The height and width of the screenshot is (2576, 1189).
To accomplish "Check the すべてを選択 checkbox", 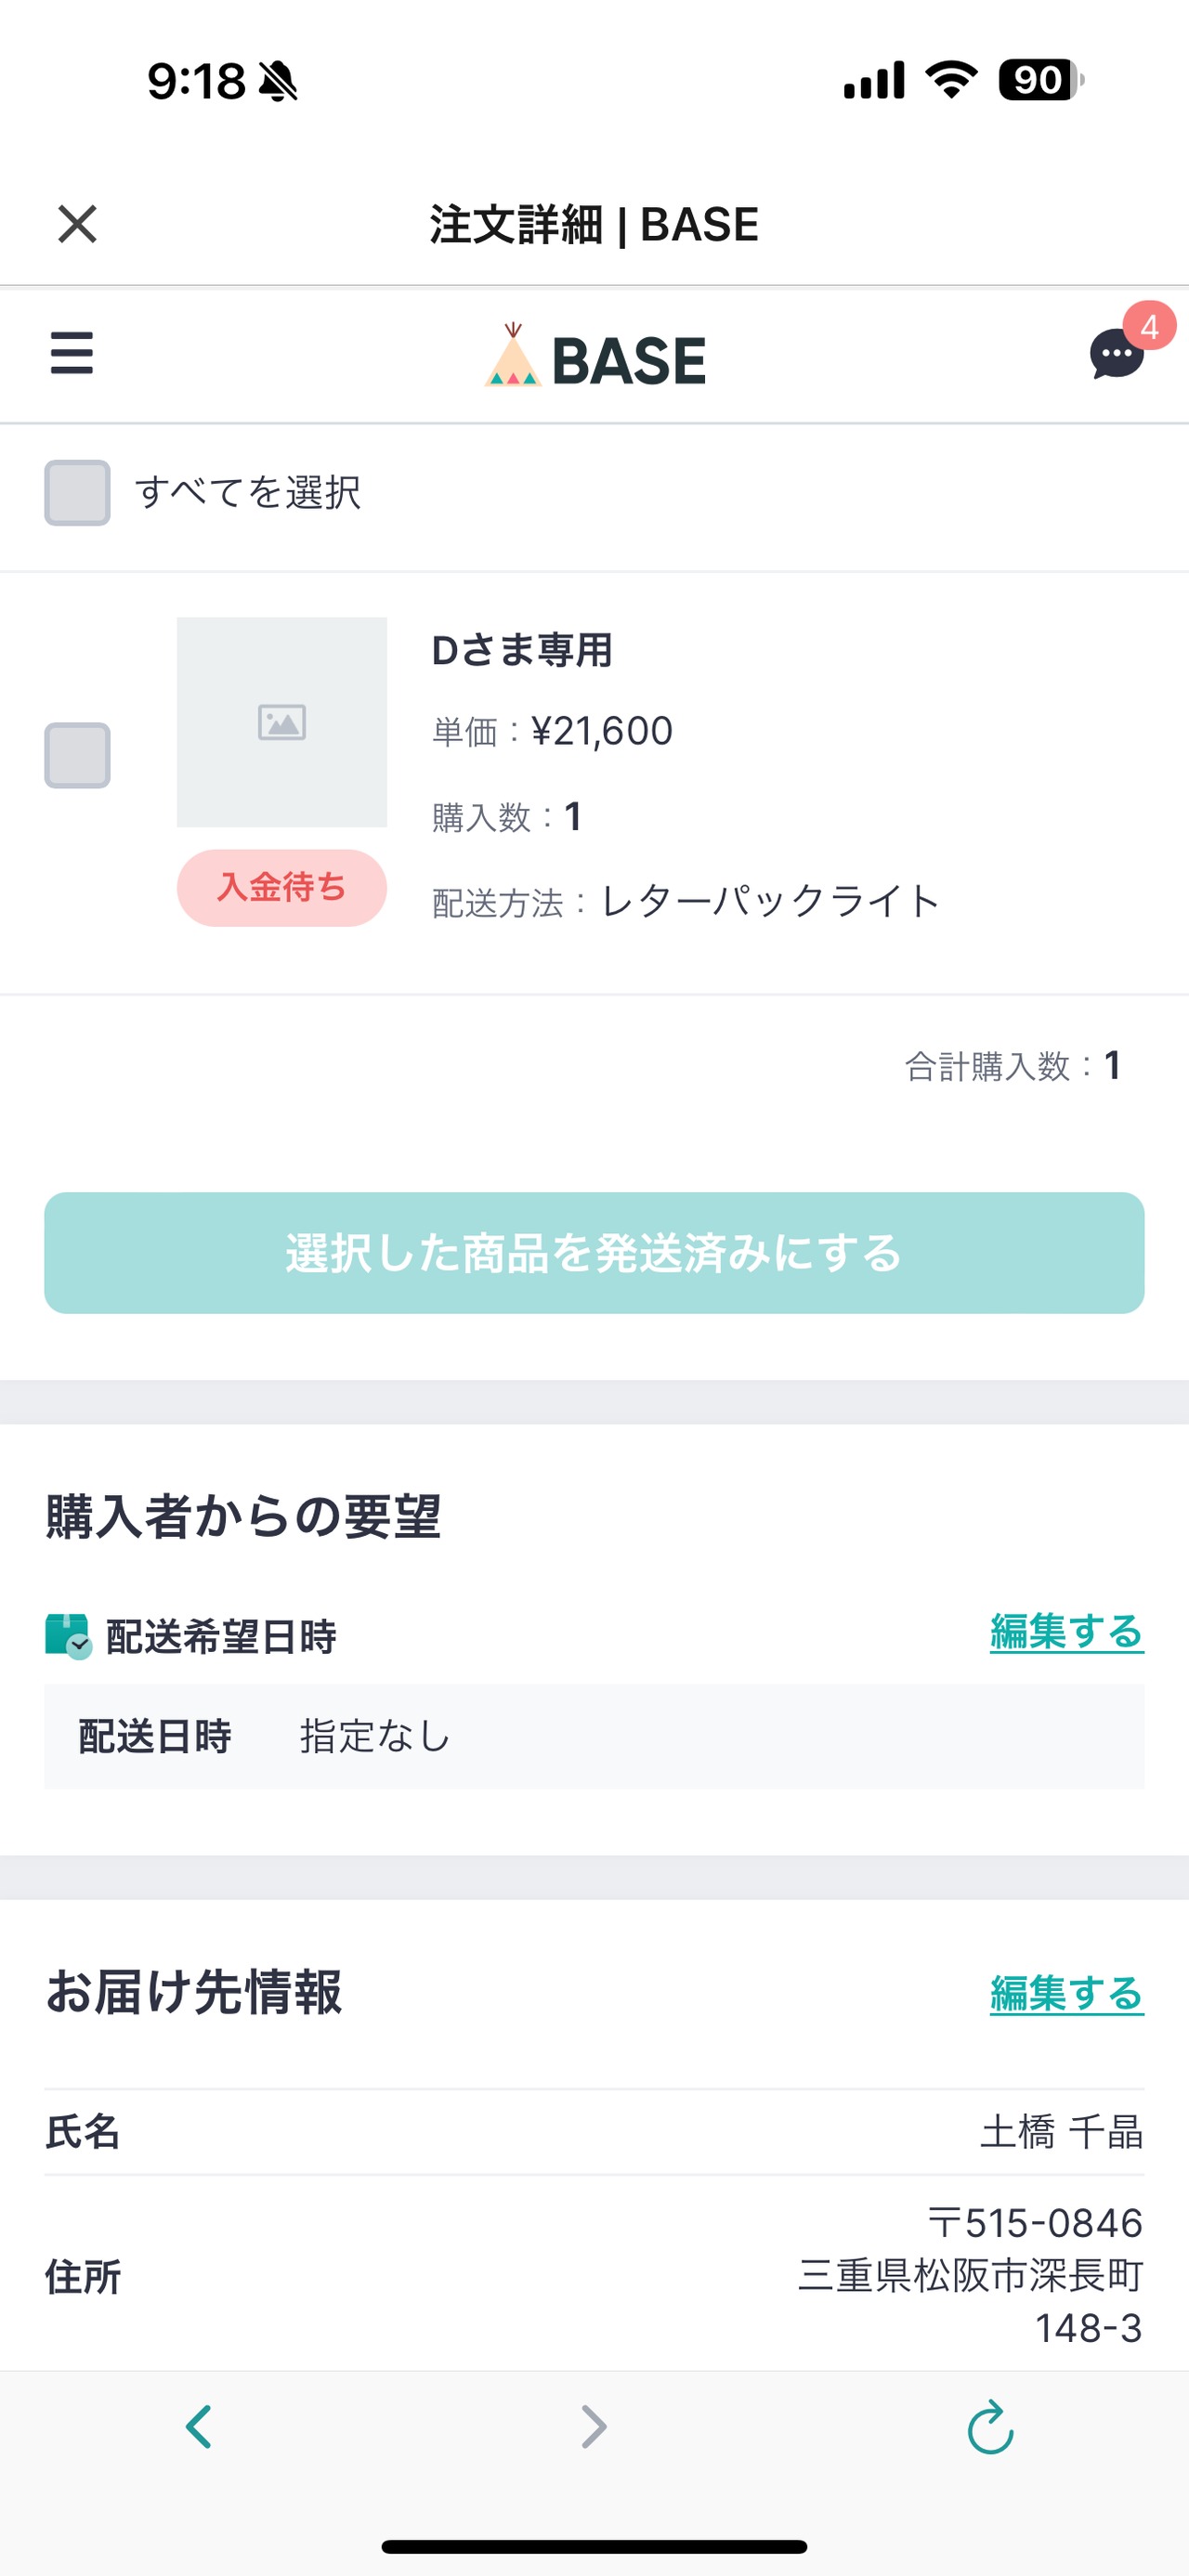I will (x=77, y=493).
